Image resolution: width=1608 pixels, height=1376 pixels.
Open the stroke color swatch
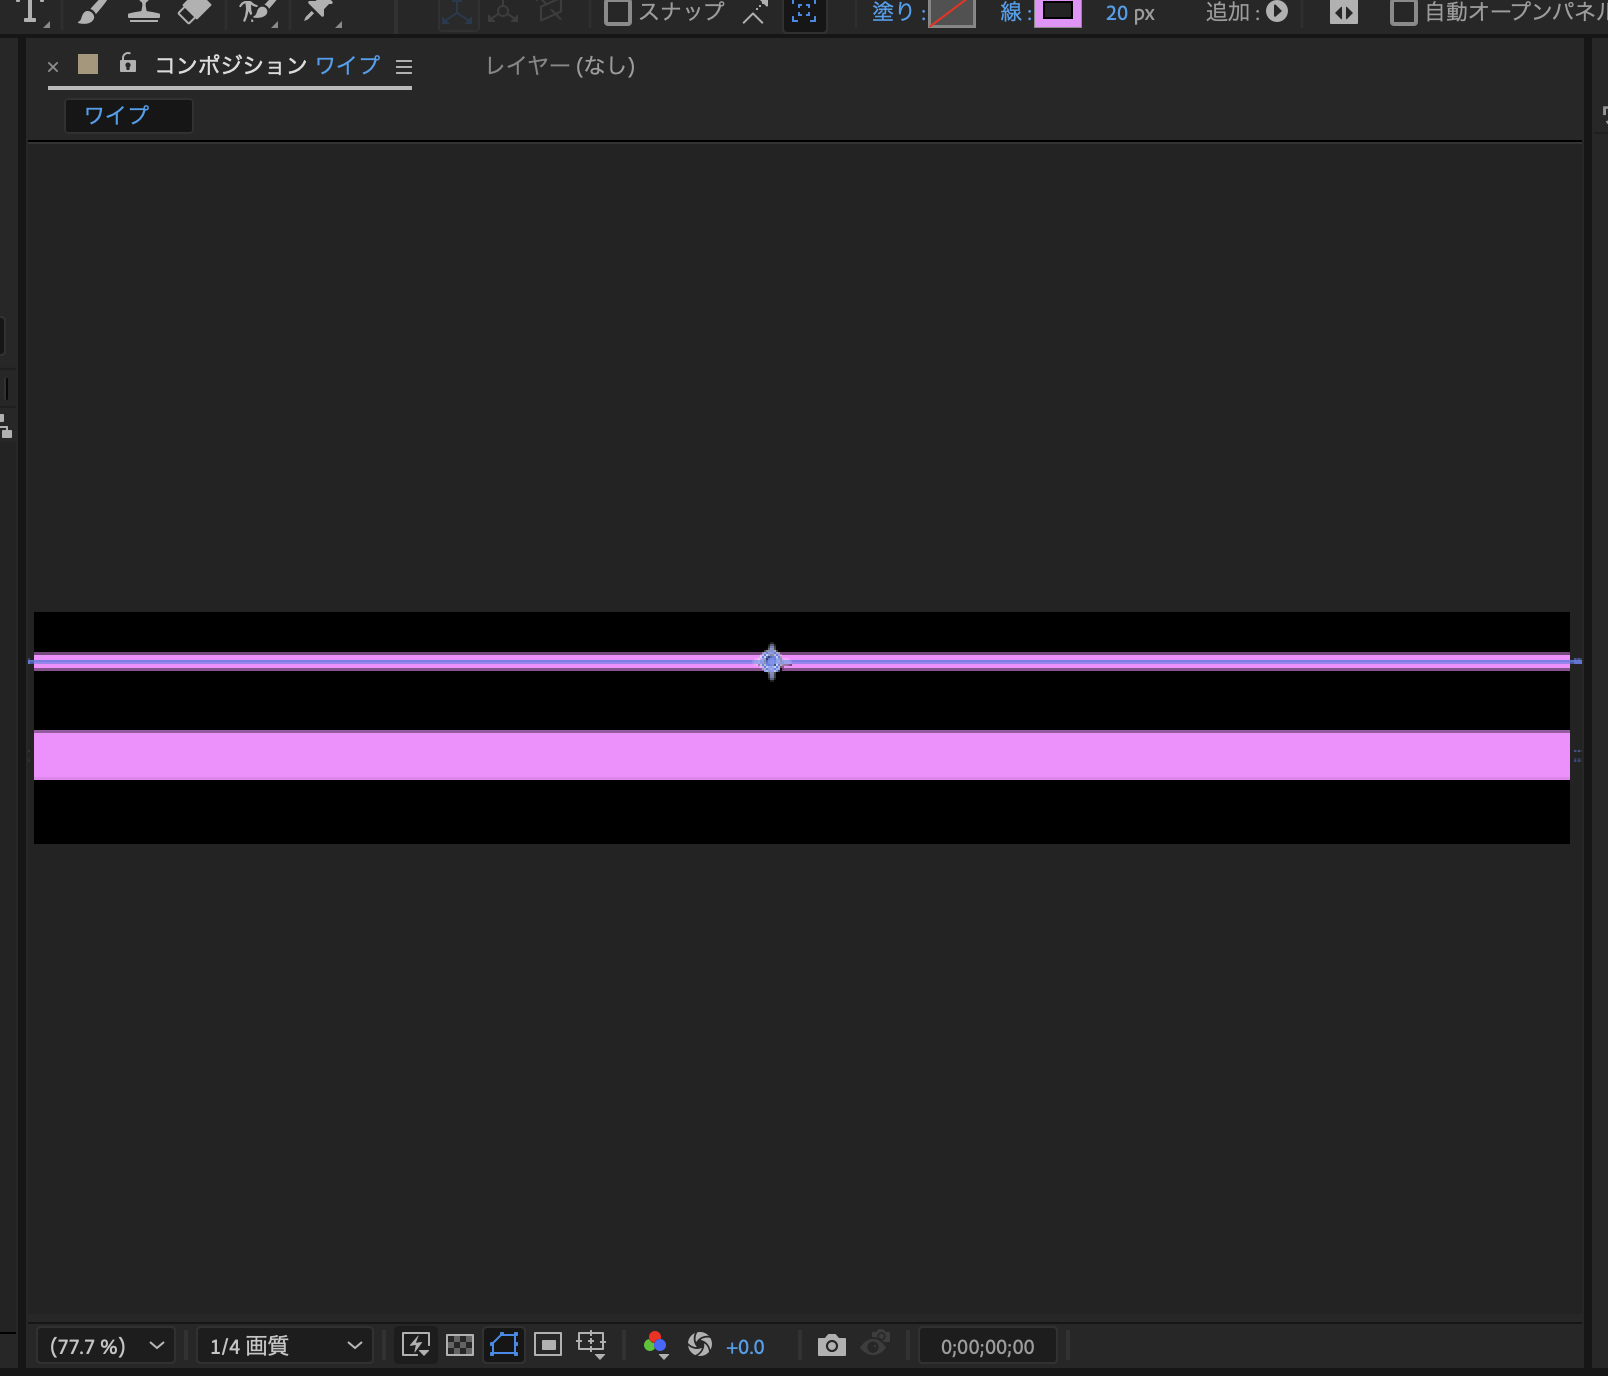tap(1060, 14)
